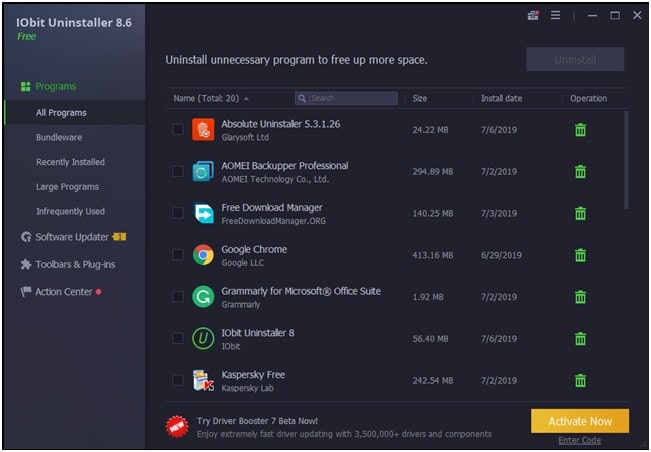651x452 pixels.
Task: Open Toolbars & Plug-ins section
Action: 75,264
